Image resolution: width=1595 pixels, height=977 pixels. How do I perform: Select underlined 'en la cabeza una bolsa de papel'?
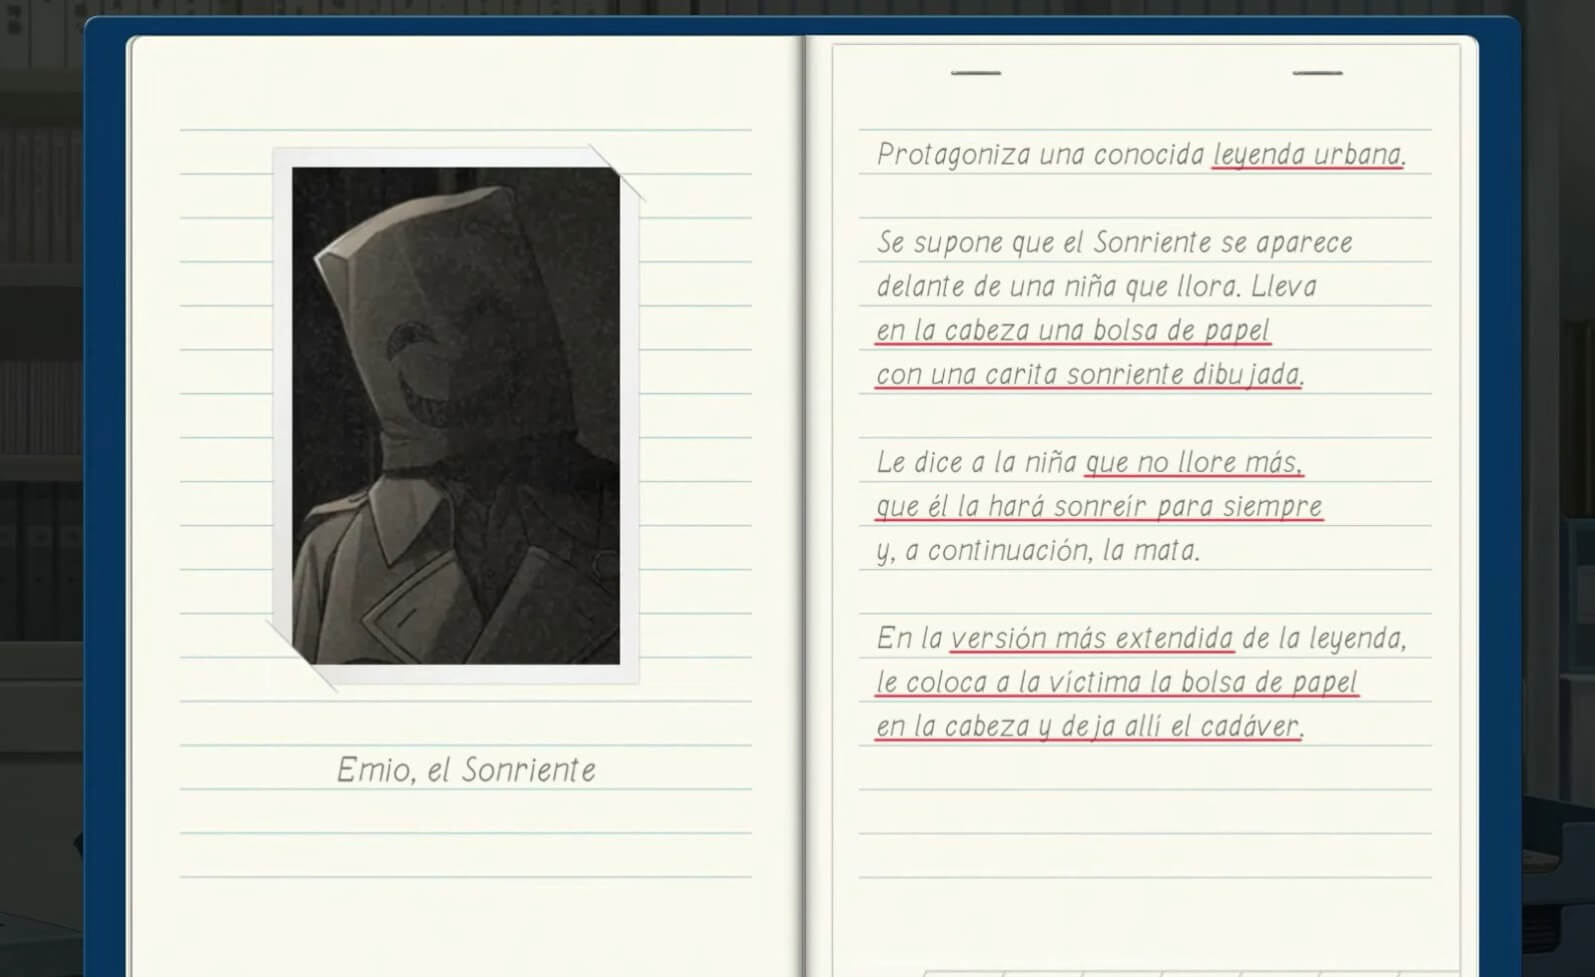(x=1073, y=330)
